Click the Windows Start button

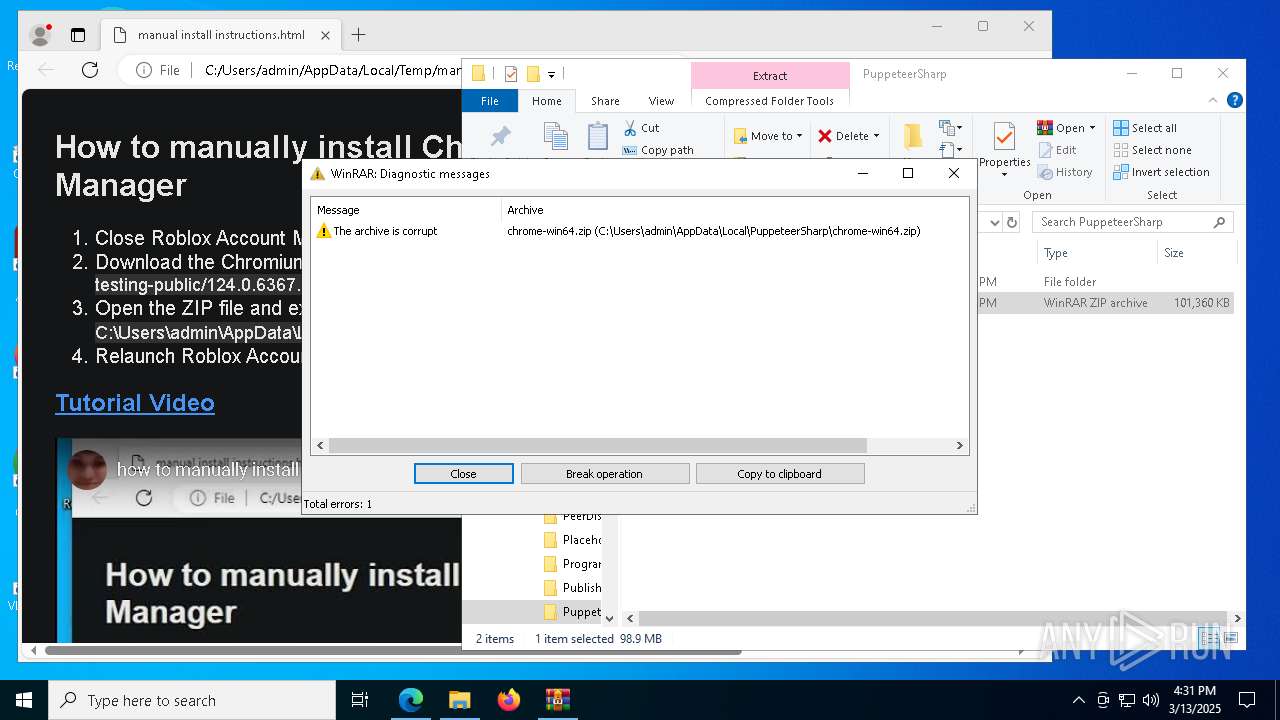pos(24,700)
